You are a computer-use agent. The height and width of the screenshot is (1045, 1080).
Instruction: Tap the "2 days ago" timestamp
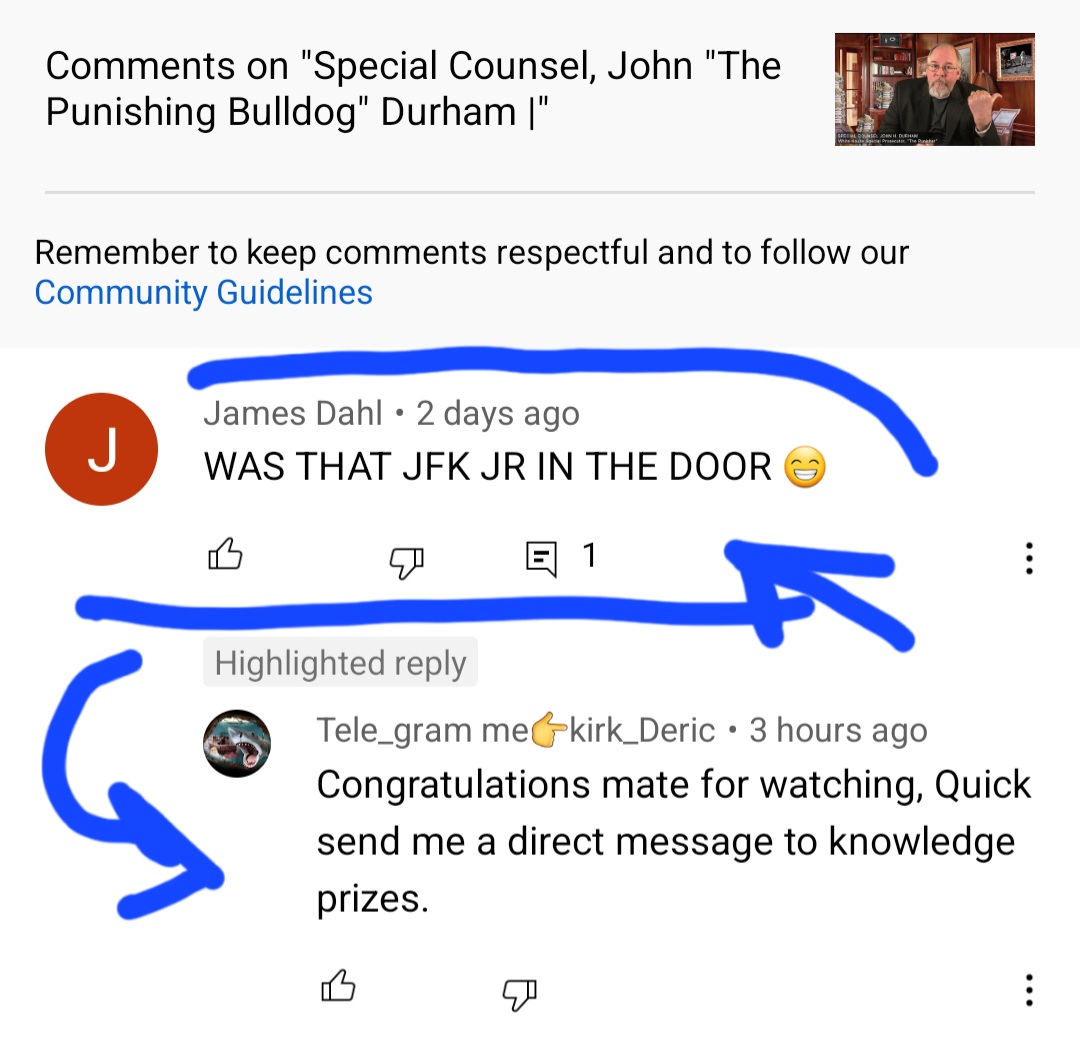pyautogui.click(x=498, y=414)
